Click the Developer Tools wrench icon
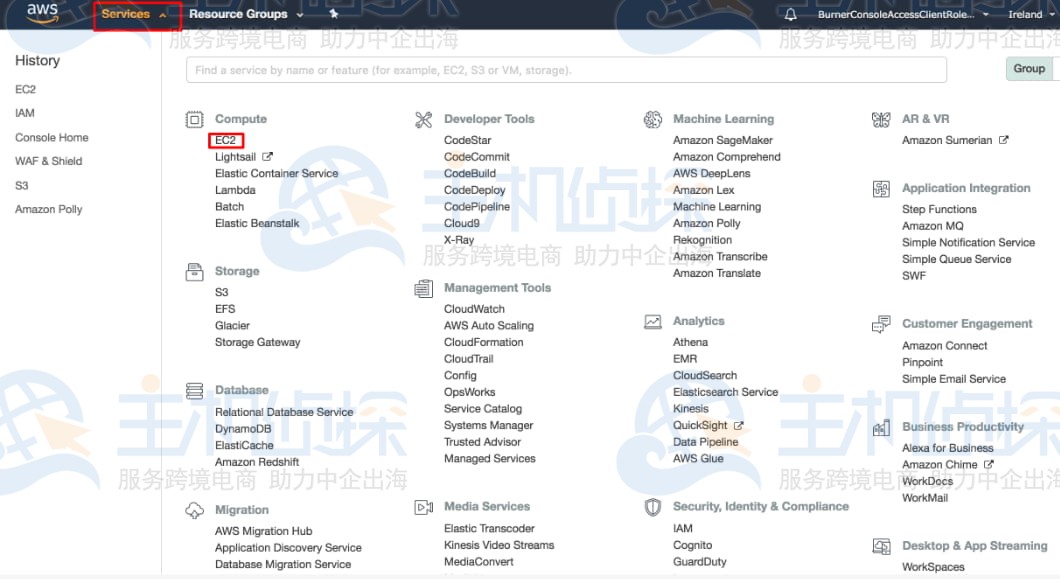This screenshot has height=579, width=1060. [423, 120]
